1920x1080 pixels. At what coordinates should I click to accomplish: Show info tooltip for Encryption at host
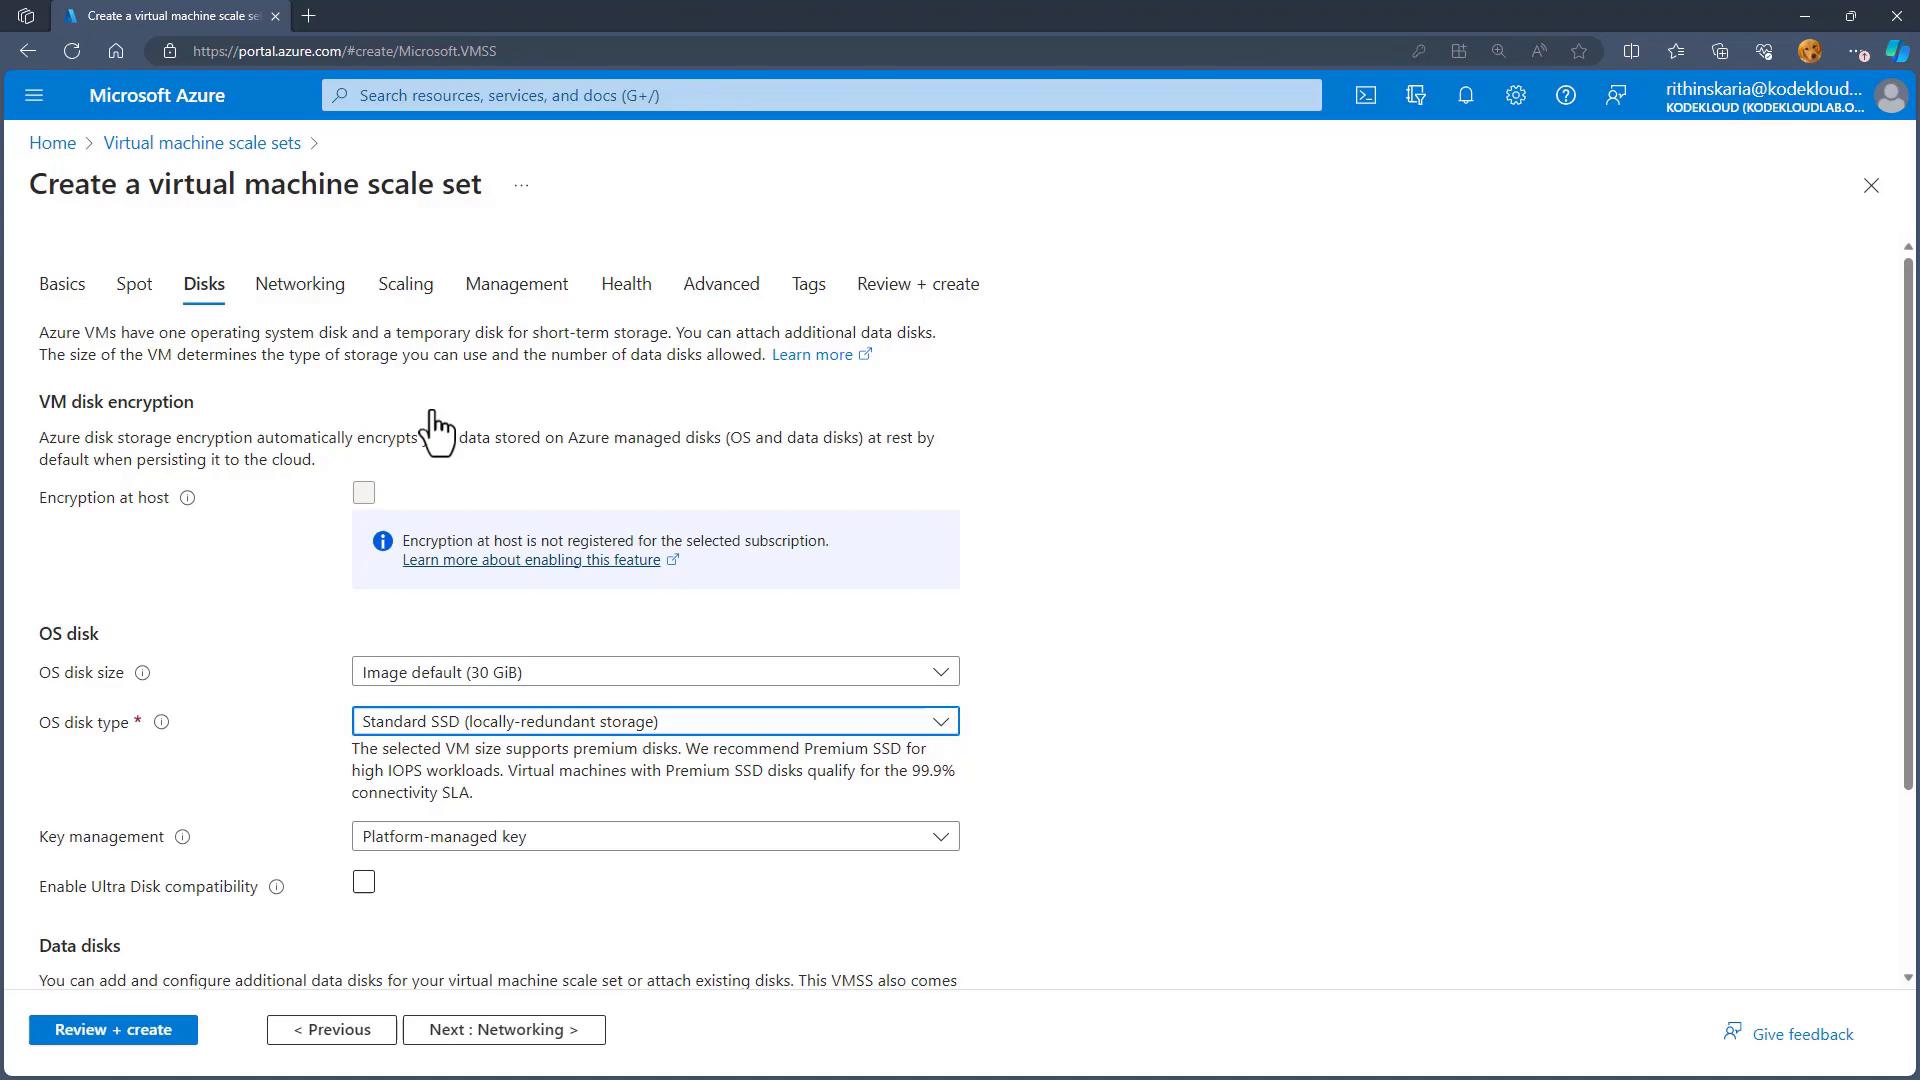(187, 498)
